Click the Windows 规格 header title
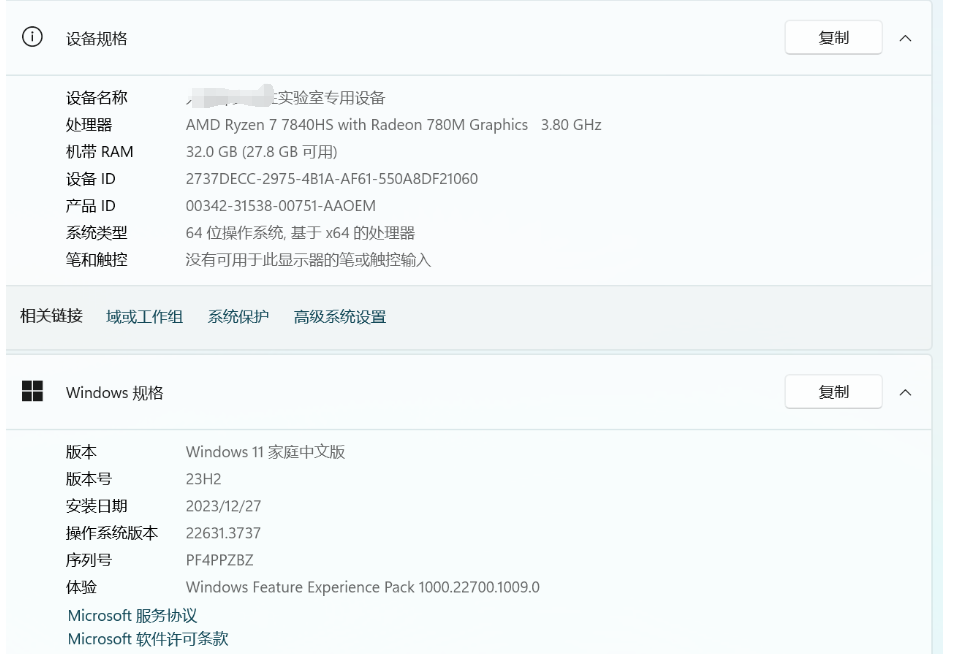Screen dimensions: 957x654 tap(115, 392)
